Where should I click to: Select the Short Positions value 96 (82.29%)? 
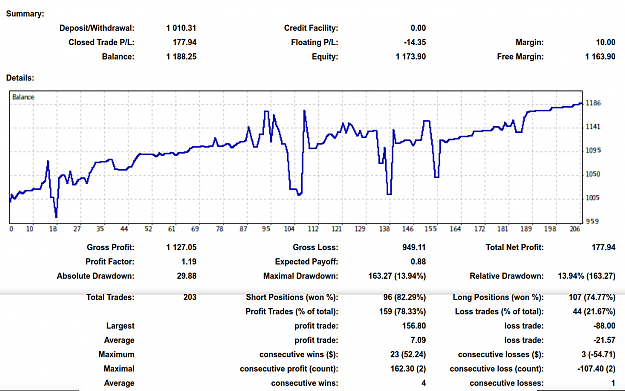pos(405,297)
